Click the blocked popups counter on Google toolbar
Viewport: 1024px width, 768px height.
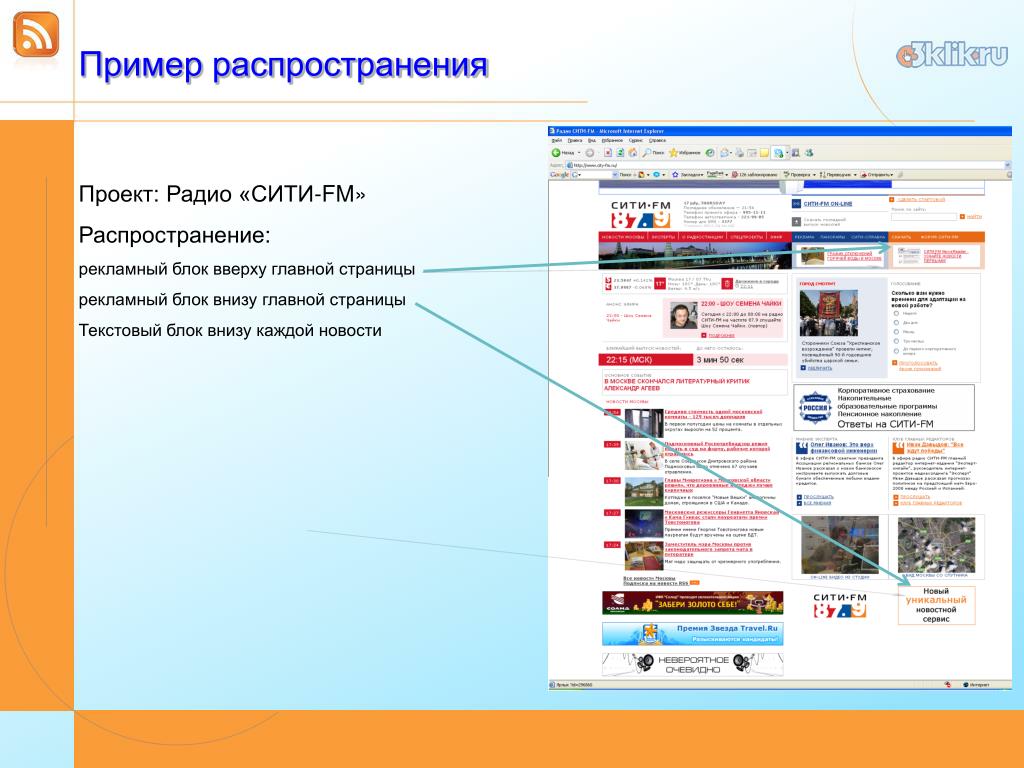(754, 175)
